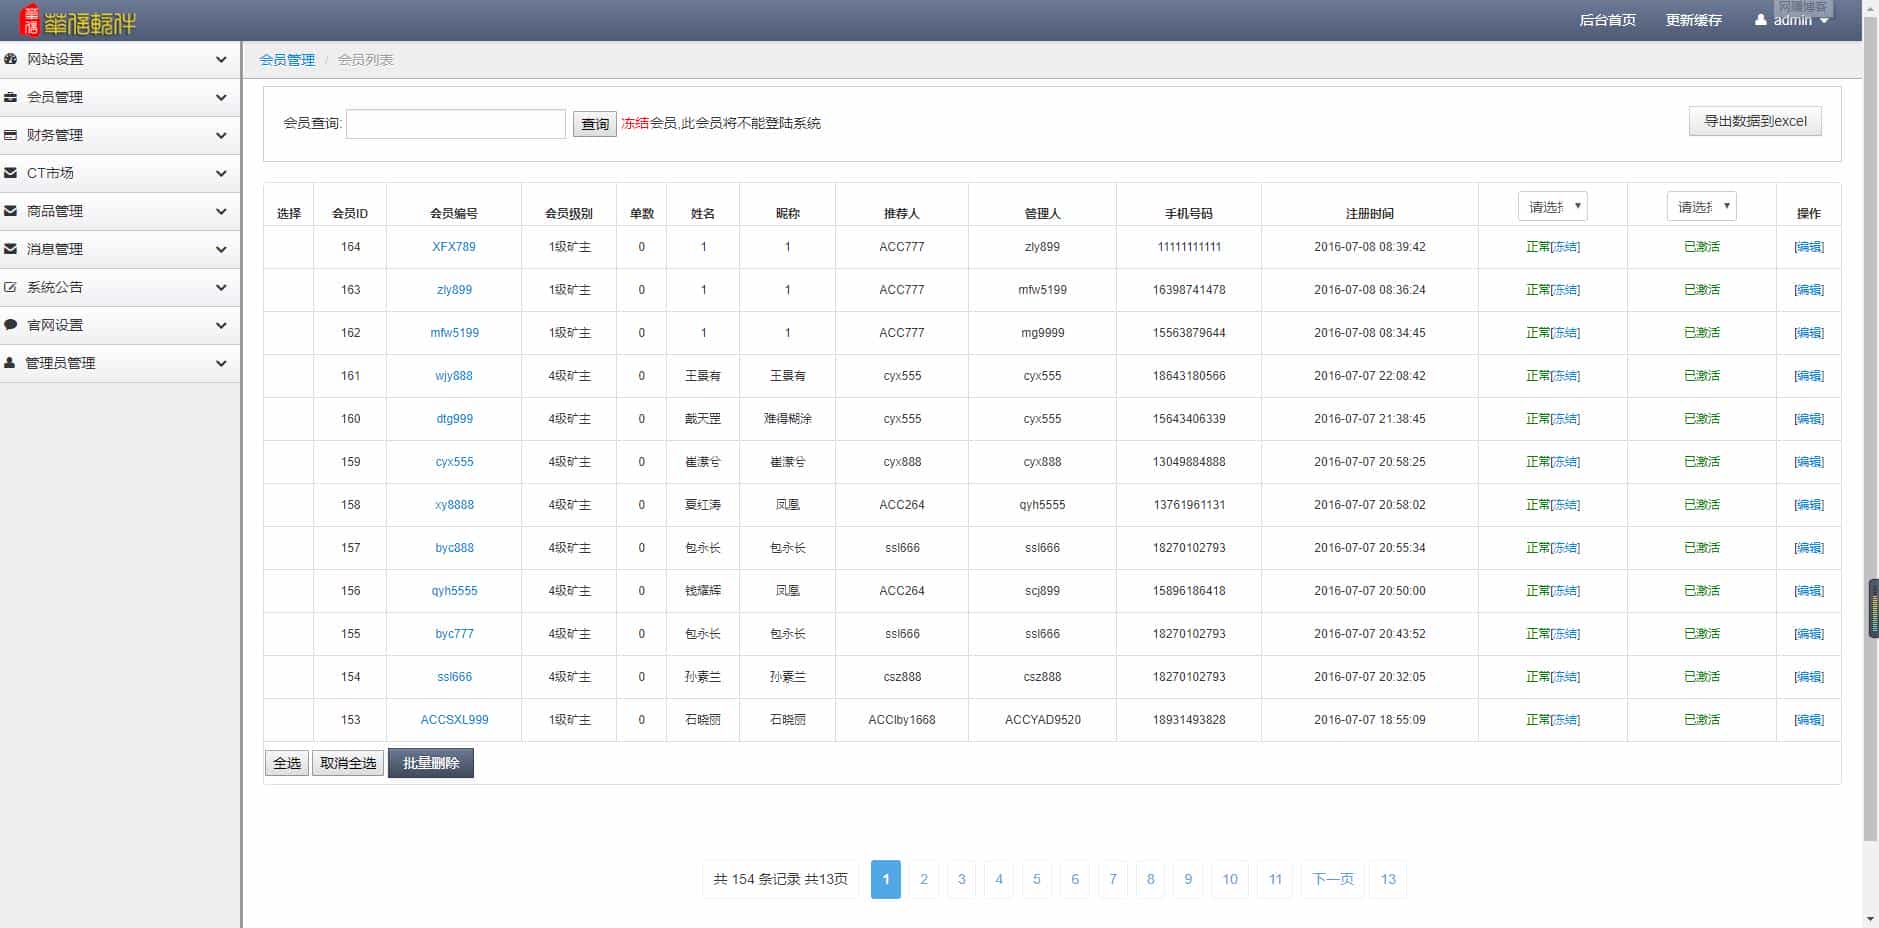Open the 请选择 dropdown above the 正常[冻结] column
Screen dimensions: 1879x928
click(1552, 207)
